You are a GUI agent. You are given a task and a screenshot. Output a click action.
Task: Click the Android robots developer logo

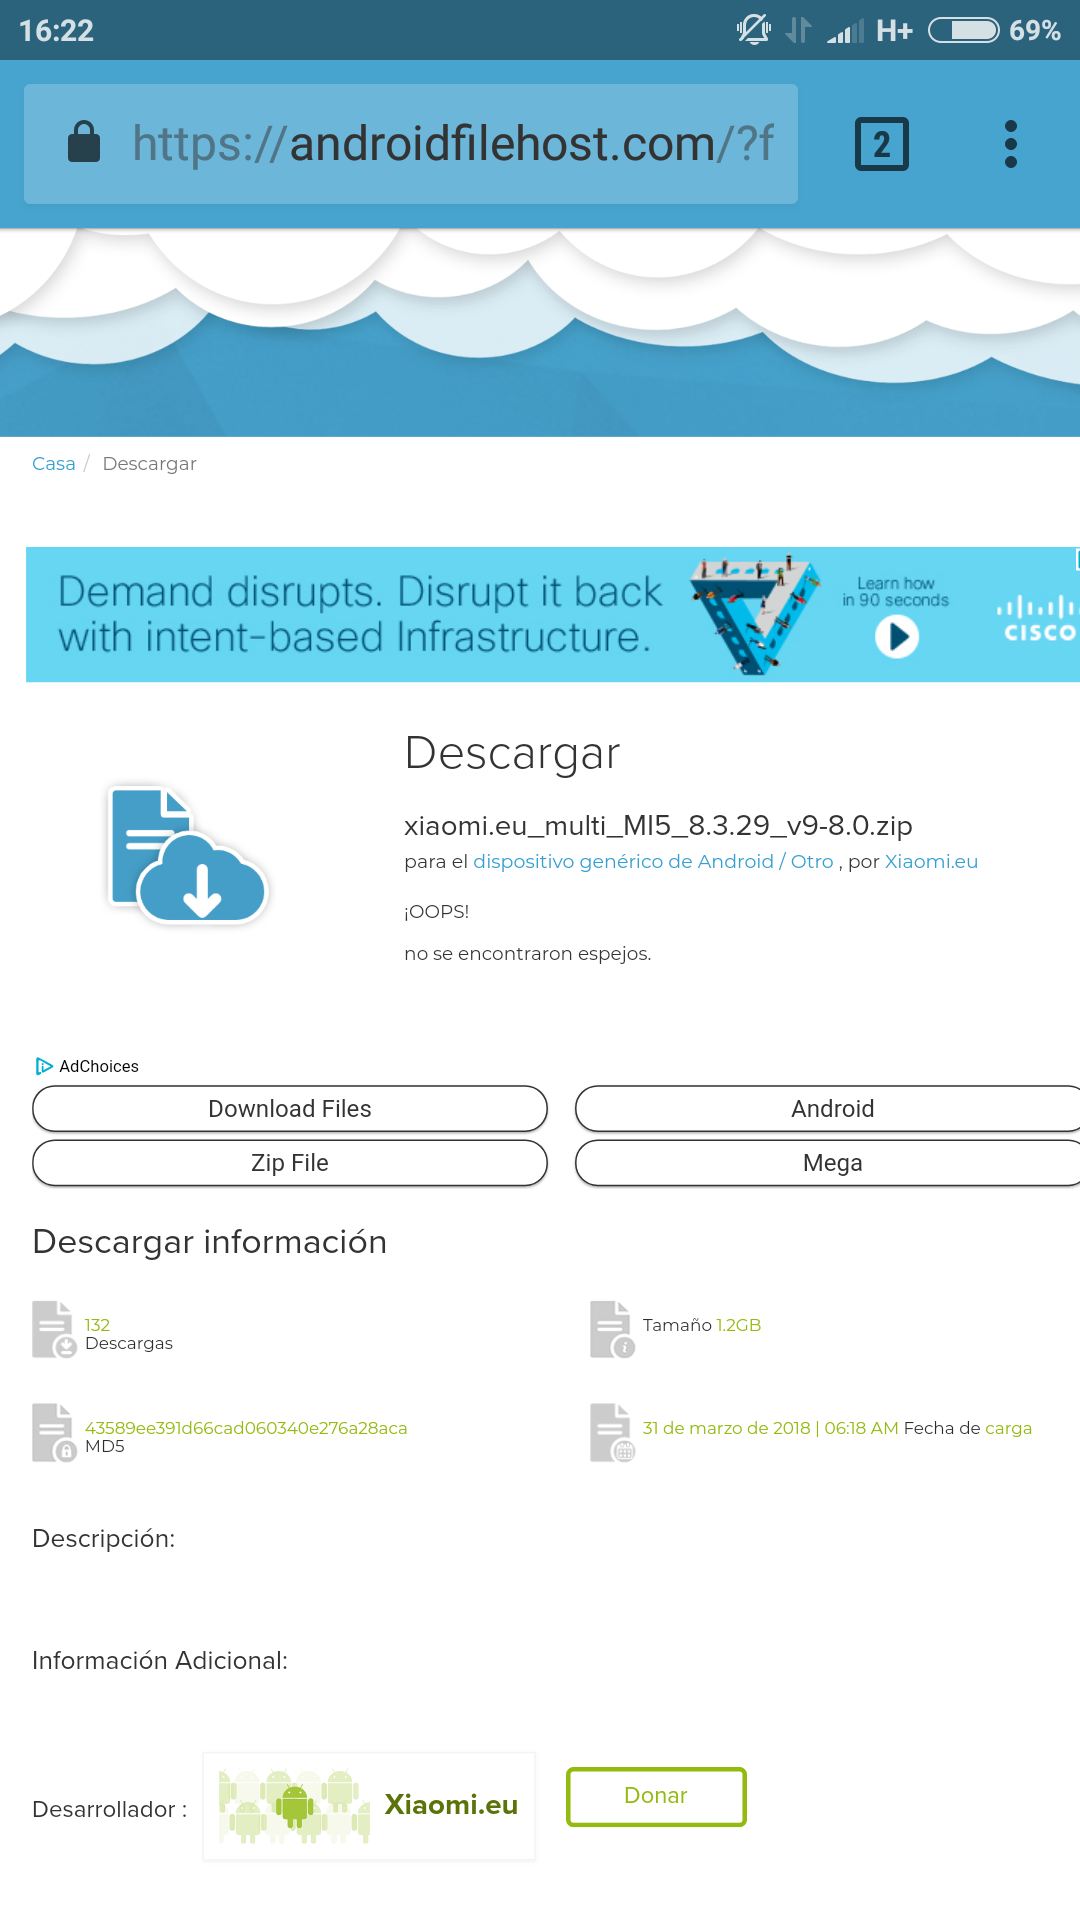click(x=294, y=1806)
